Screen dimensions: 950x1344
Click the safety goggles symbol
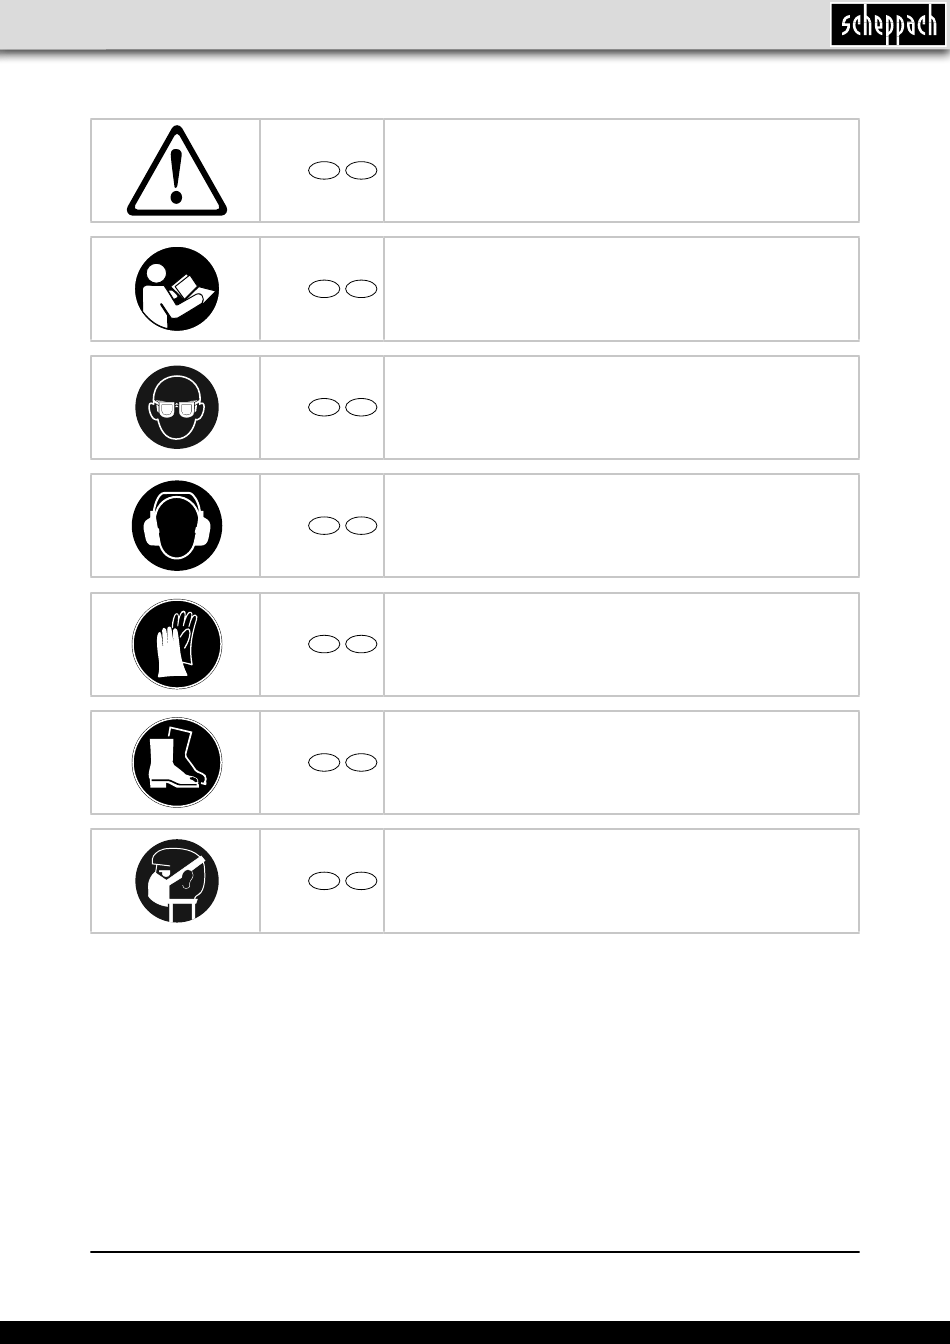[177, 407]
